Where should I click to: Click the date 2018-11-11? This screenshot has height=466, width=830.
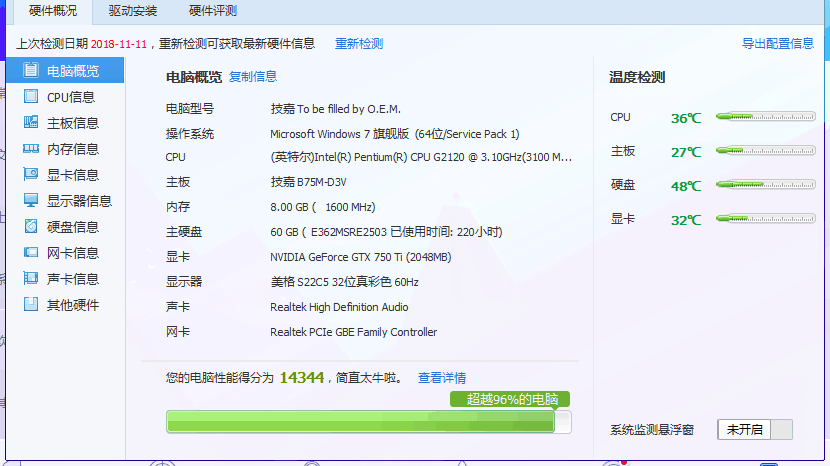point(119,44)
